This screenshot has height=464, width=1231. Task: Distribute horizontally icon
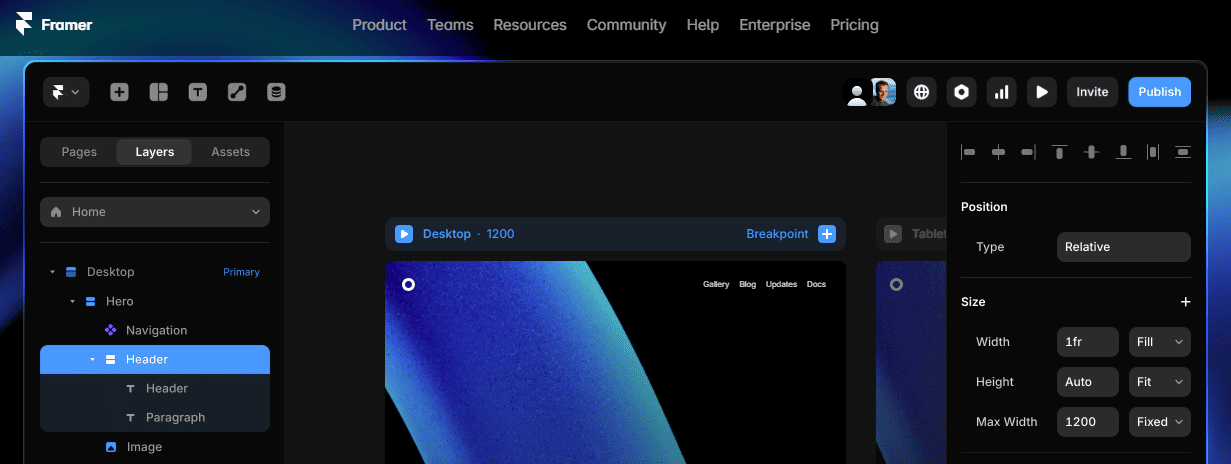(1153, 152)
